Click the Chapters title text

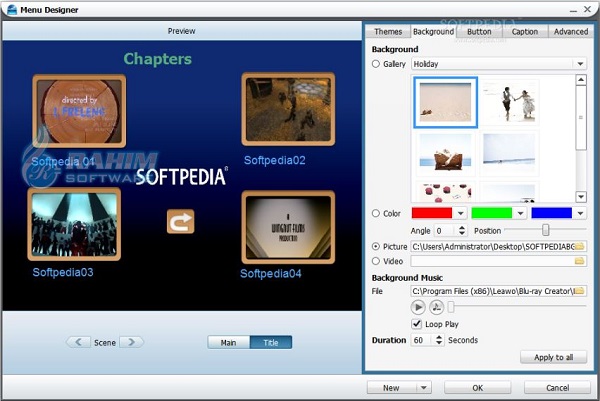pyautogui.click(x=158, y=59)
